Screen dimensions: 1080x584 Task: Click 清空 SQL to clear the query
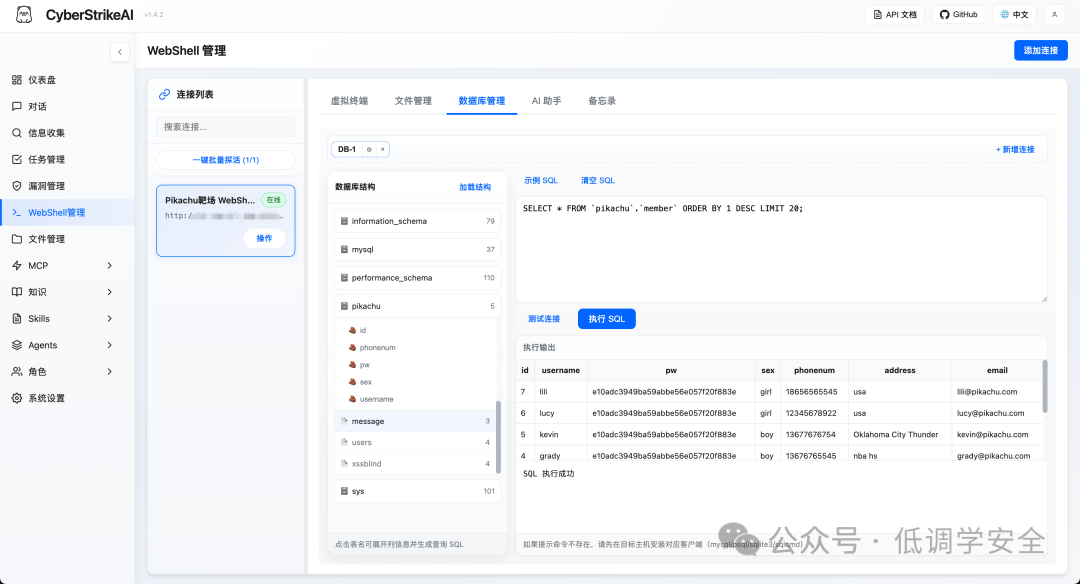click(598, 180)
